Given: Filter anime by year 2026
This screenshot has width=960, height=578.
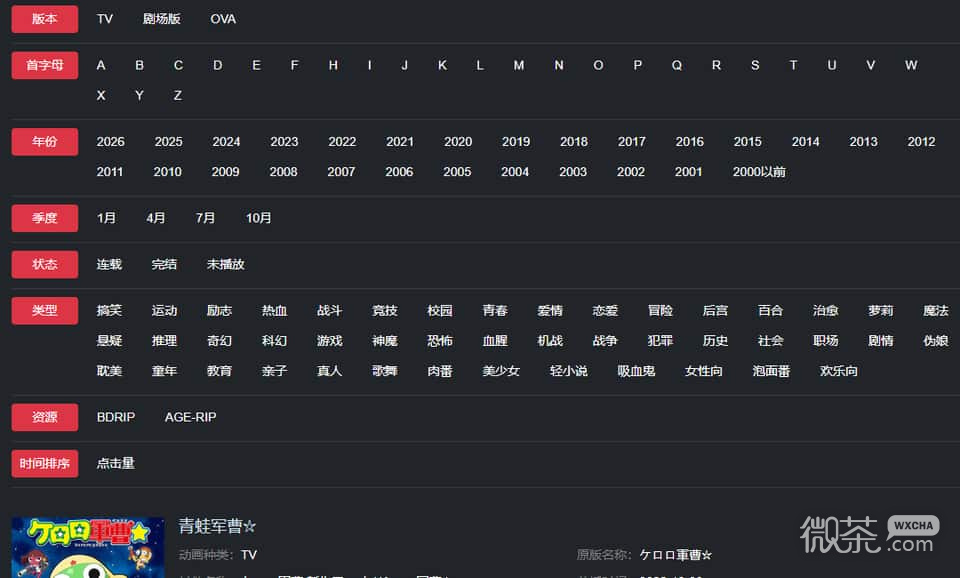Looking at the screenshot, I should [x=110, y=141].
